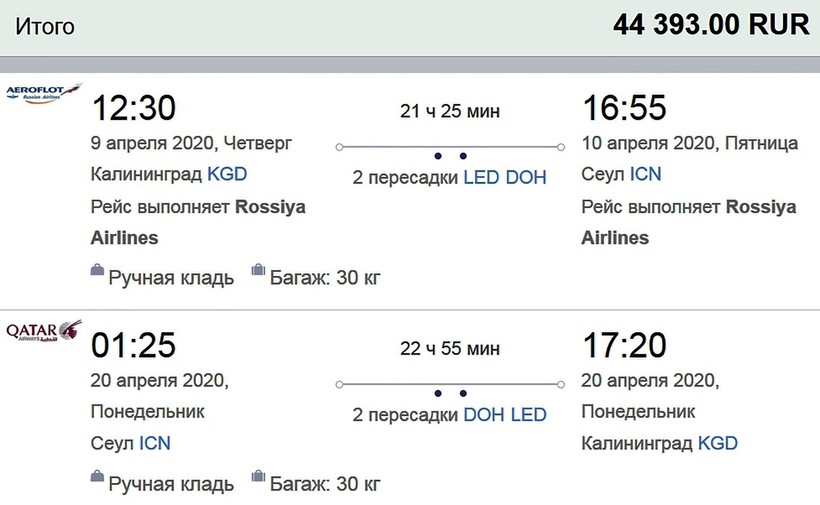
Task: Click hand luggage icon for Kaliningrad–Seoul flight
Action: 97,270
